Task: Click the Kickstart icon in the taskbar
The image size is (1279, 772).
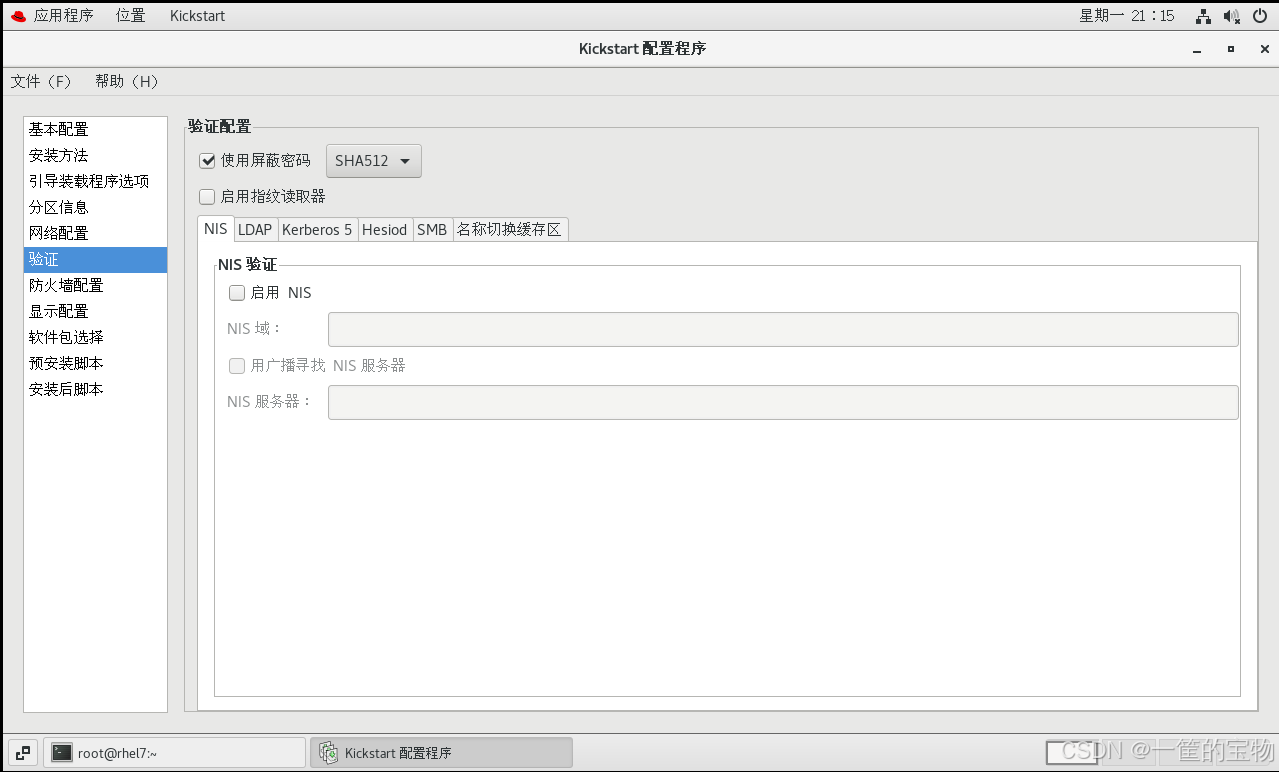Action: (x=328, y=753)
